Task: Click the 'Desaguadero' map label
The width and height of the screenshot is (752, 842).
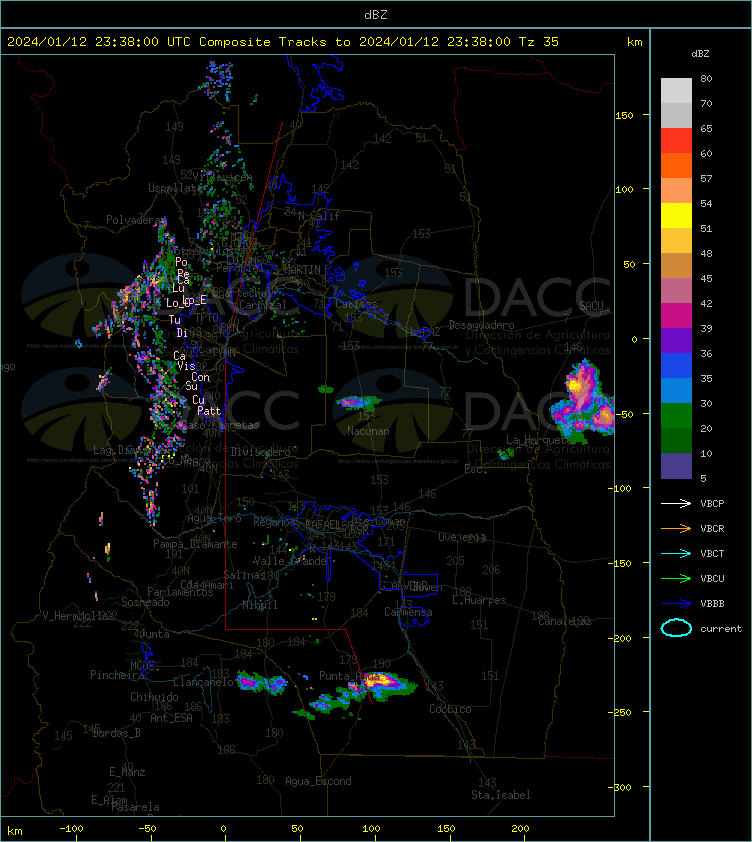Action: (x=481, y=325)
